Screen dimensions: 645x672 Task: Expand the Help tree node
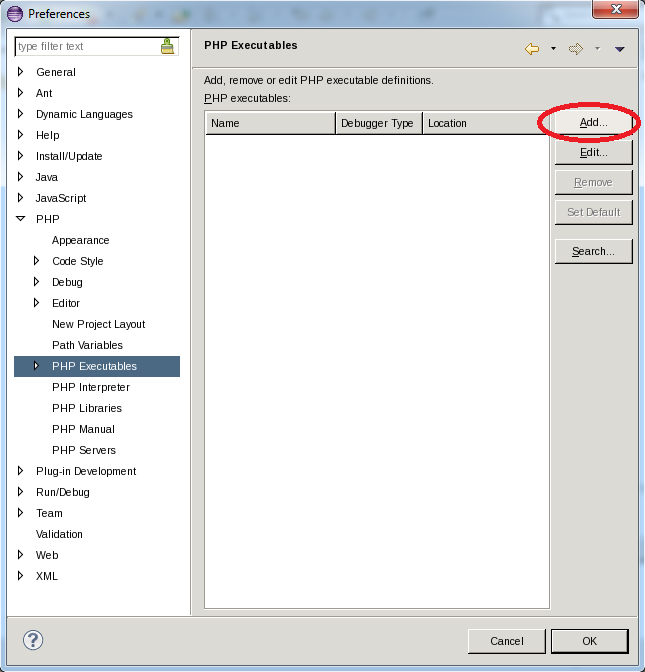click(x=20, y=135)
